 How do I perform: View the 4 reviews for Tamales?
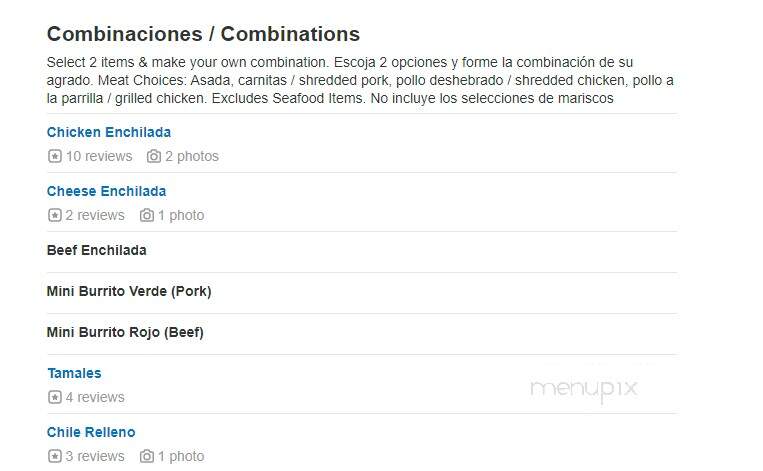pyautogui.click(x=95, y=397)
